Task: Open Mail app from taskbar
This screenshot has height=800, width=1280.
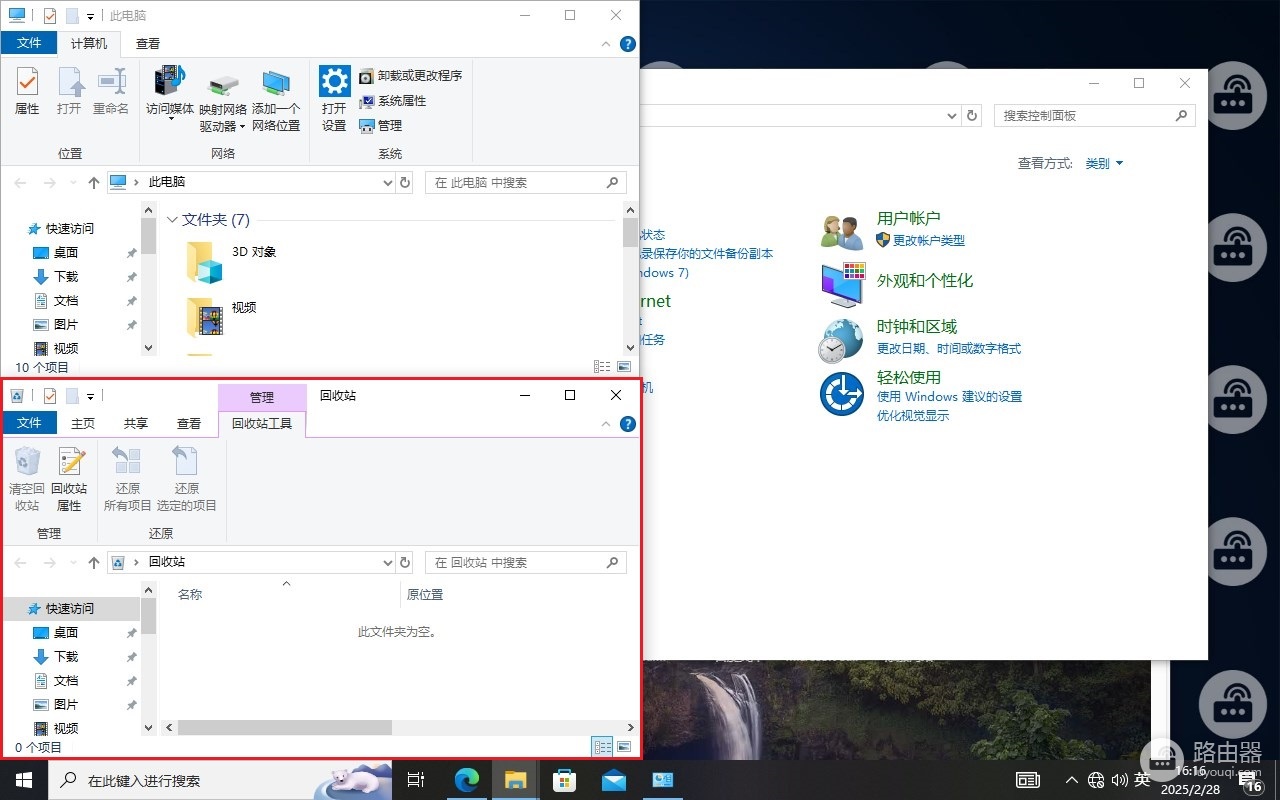Action: coord(614,780)
